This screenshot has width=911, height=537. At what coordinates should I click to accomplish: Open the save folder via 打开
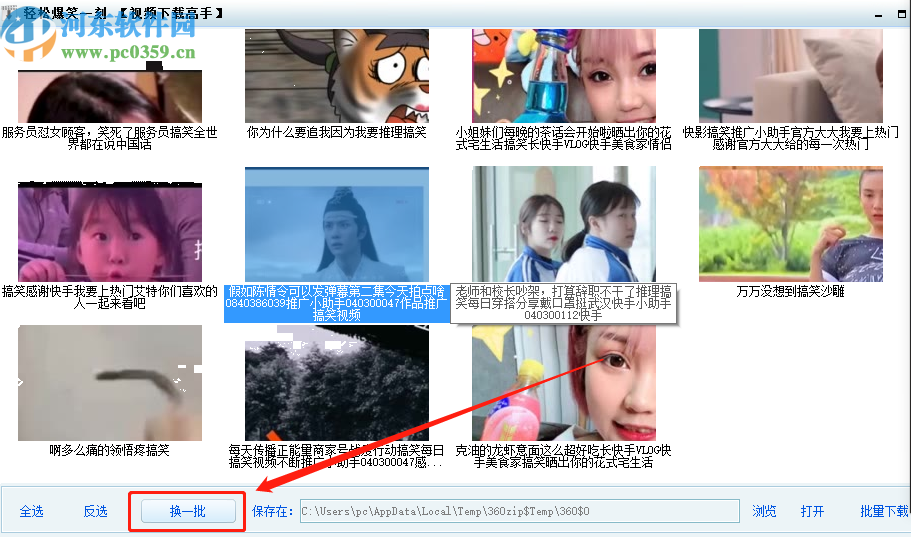(x=812, y=511)
